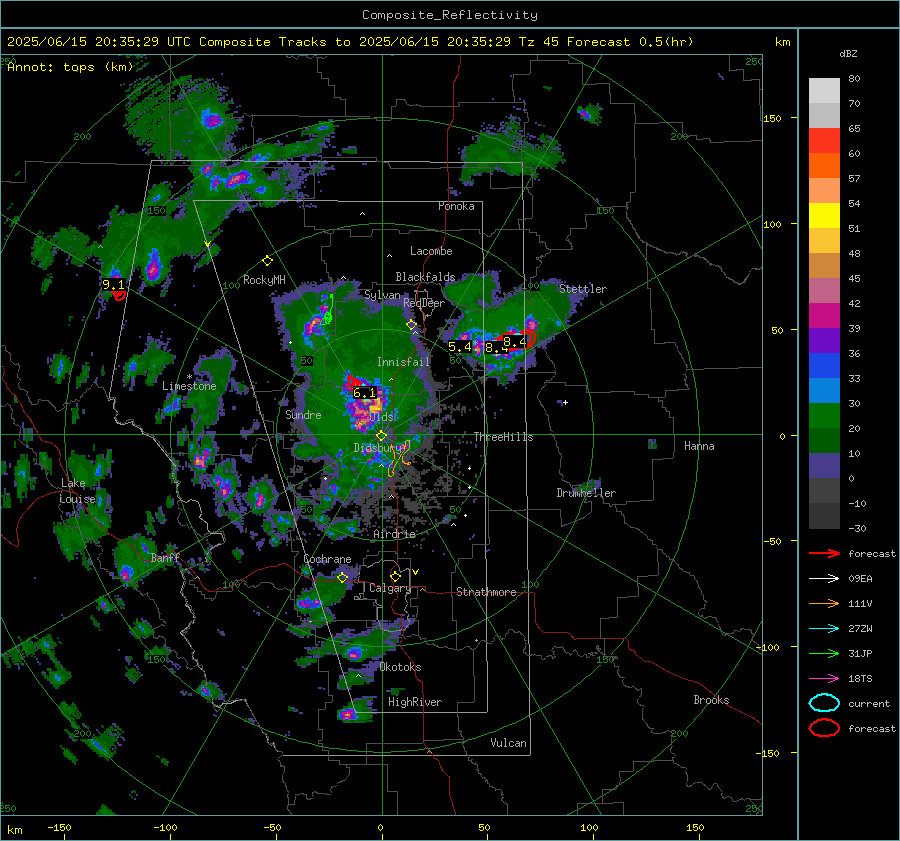Click the -50 tick on the right axis

(x=775, y=541)
